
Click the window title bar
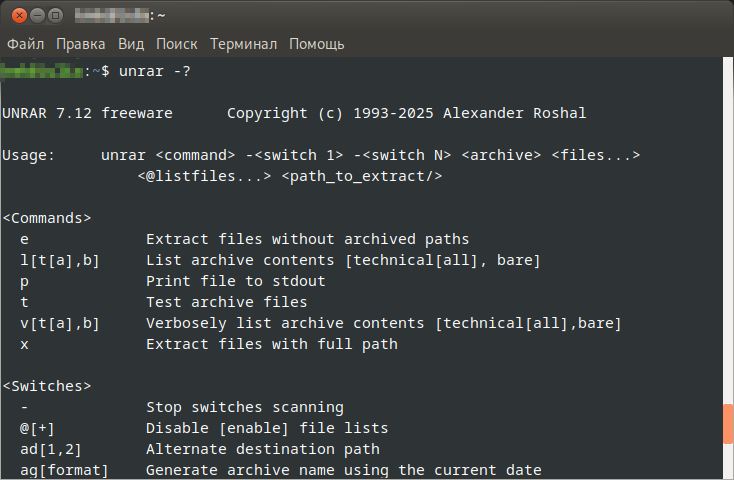pos(400,15)
